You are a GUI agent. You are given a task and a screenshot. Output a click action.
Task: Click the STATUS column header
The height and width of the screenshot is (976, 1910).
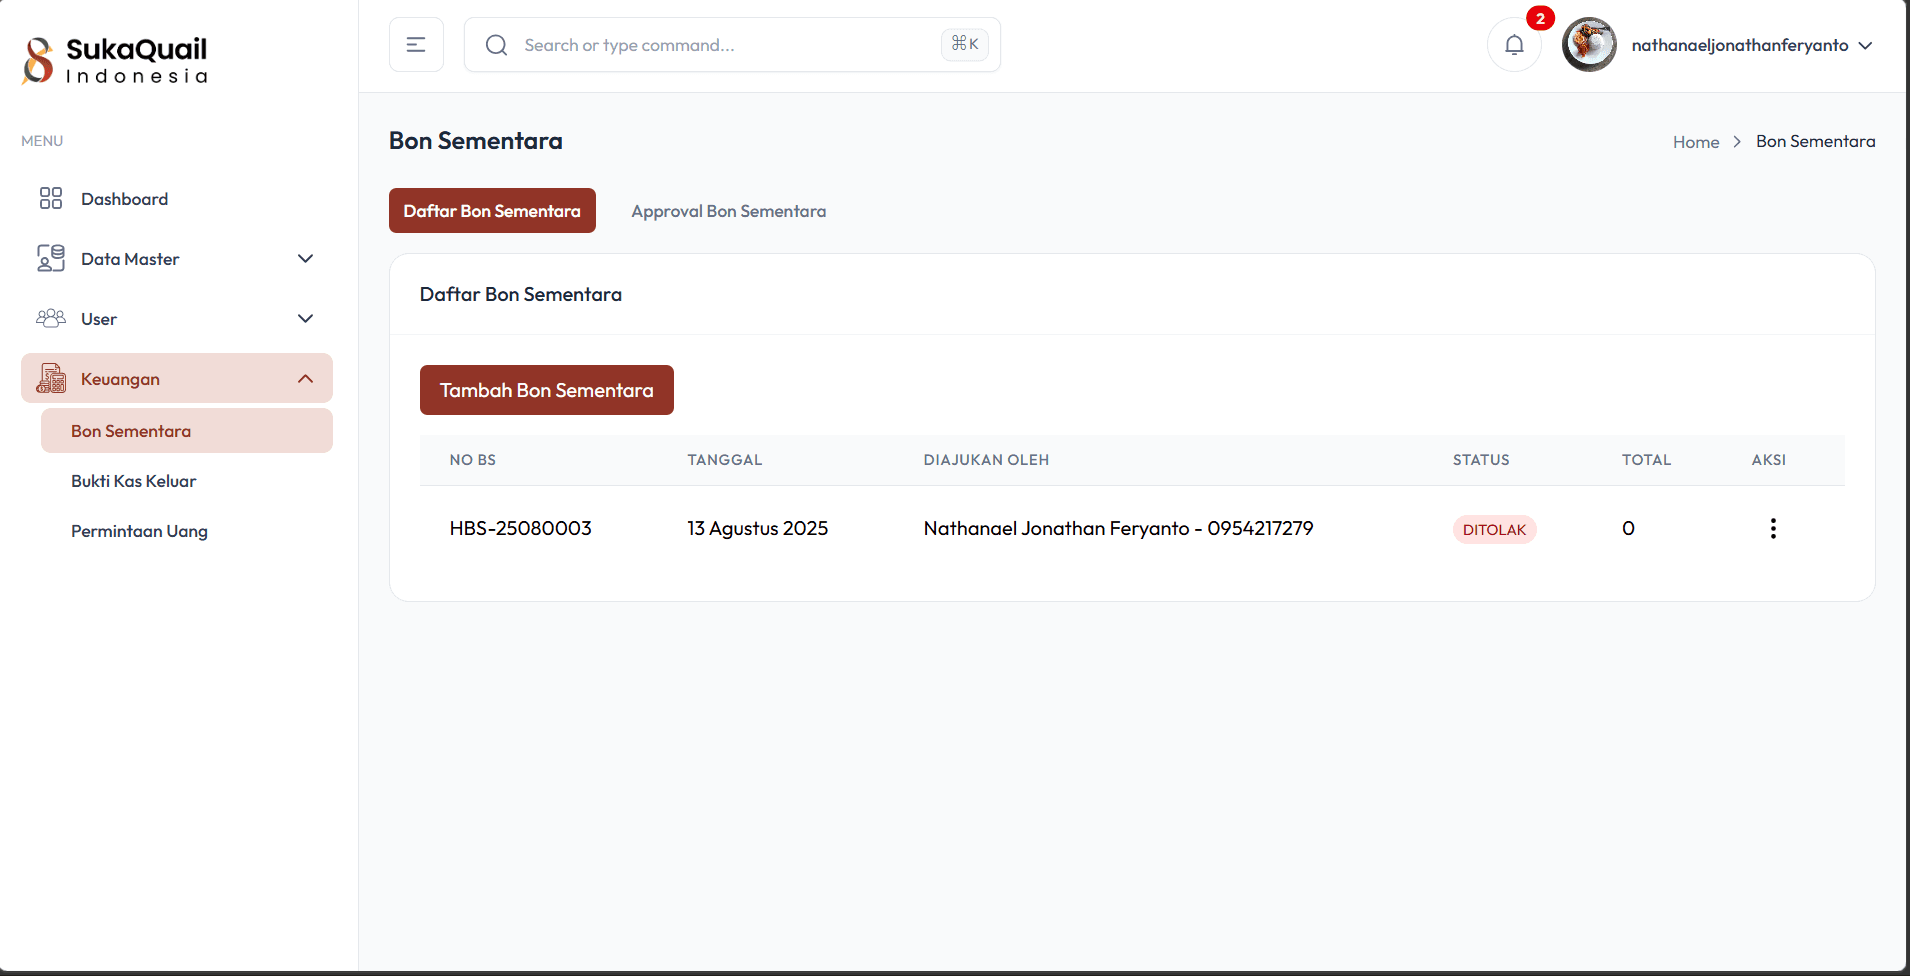(1481, 460)
